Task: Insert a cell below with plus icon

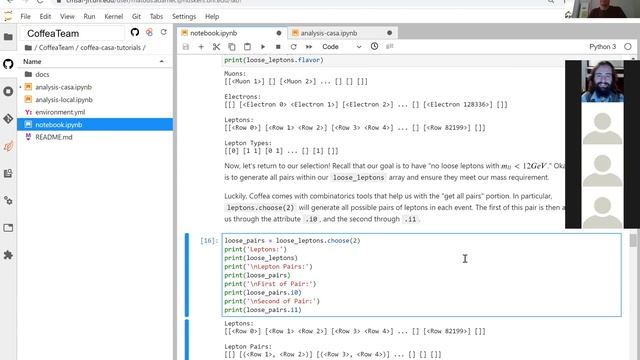Action: (201, 47)
